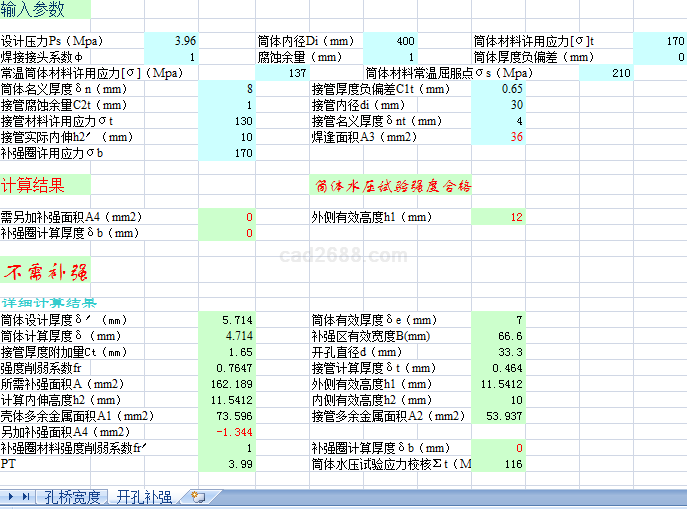Click cylinder allowable stress cell showing 170 at top right
Screen dimensions: 687x509
coord(659,41)
